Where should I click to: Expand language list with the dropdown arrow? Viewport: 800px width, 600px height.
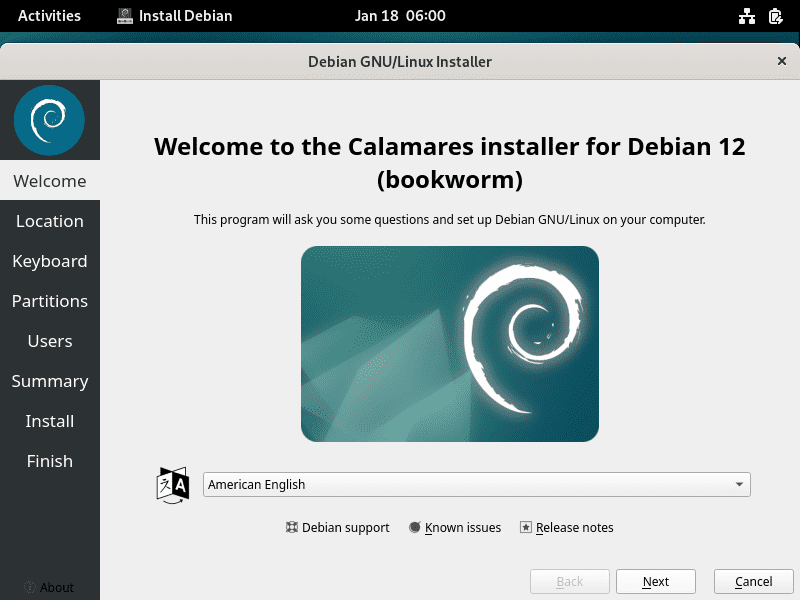click(739, 484)
